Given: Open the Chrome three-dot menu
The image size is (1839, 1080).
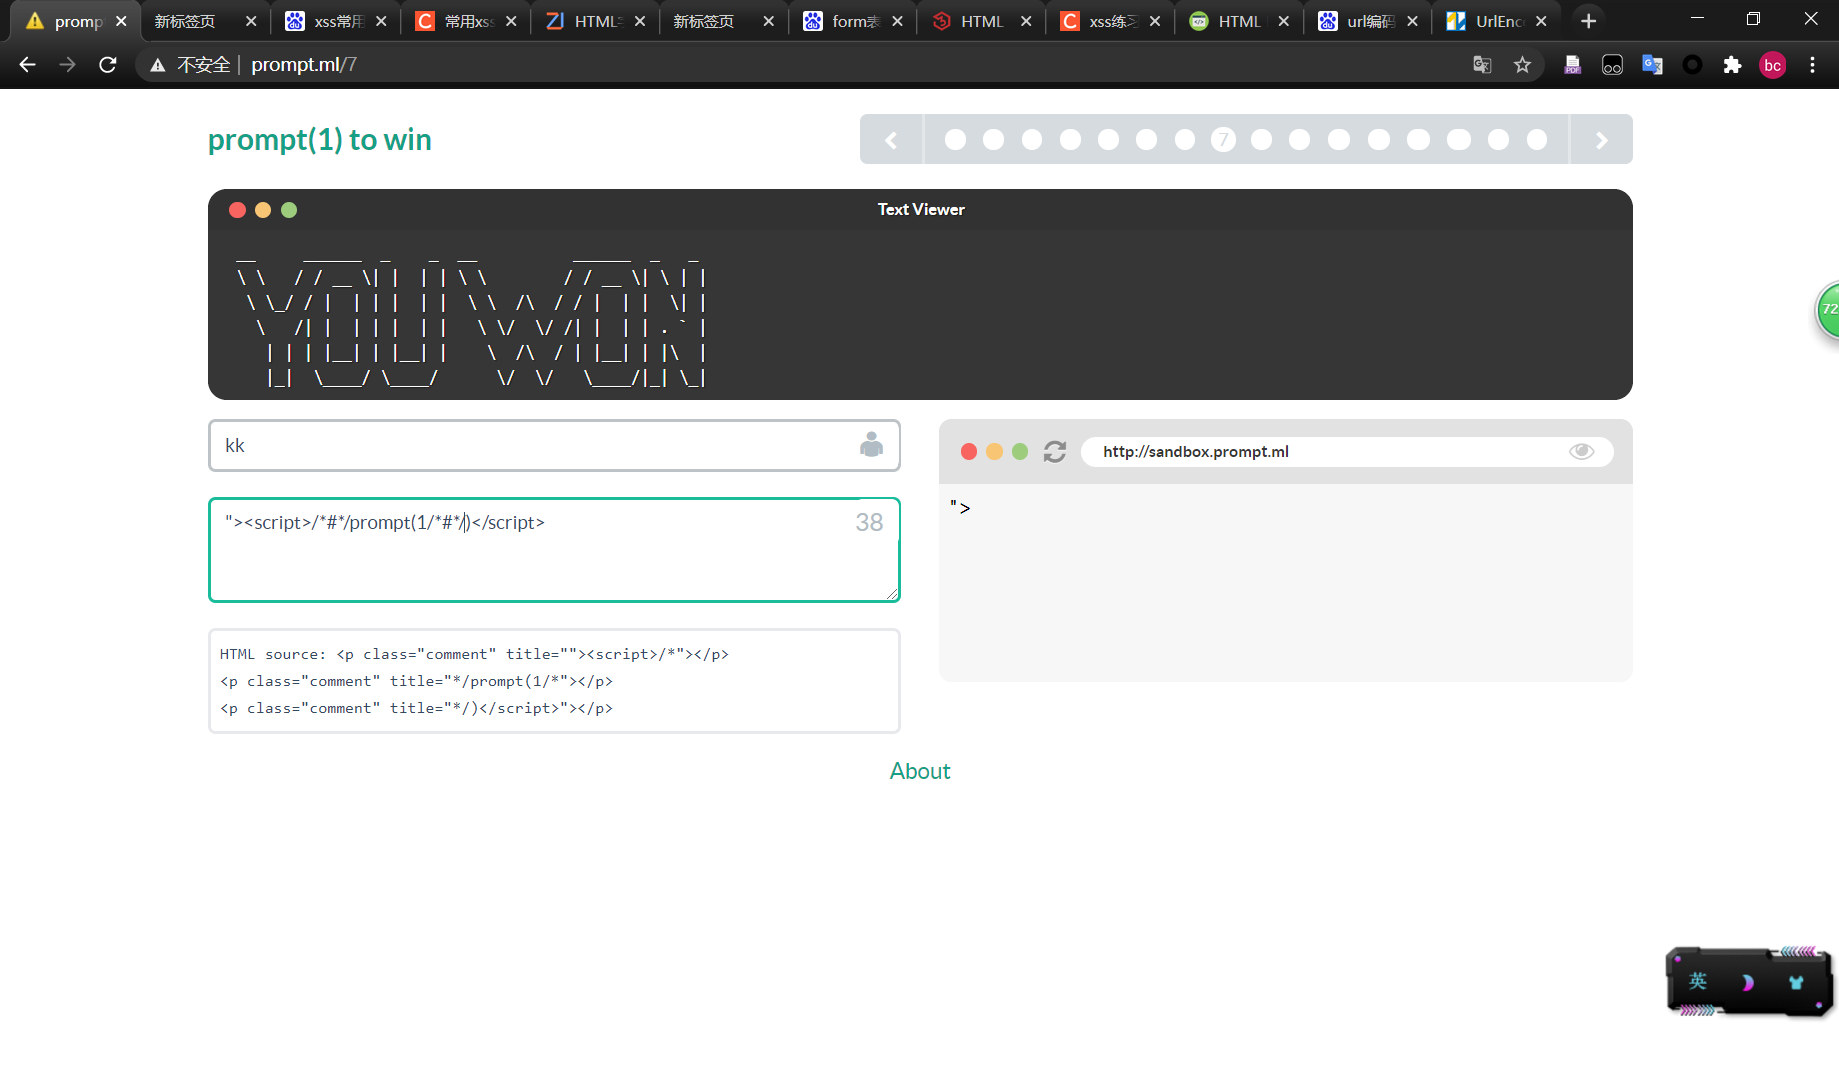Looking at the screenshot, I should (x=1812, y=65).
